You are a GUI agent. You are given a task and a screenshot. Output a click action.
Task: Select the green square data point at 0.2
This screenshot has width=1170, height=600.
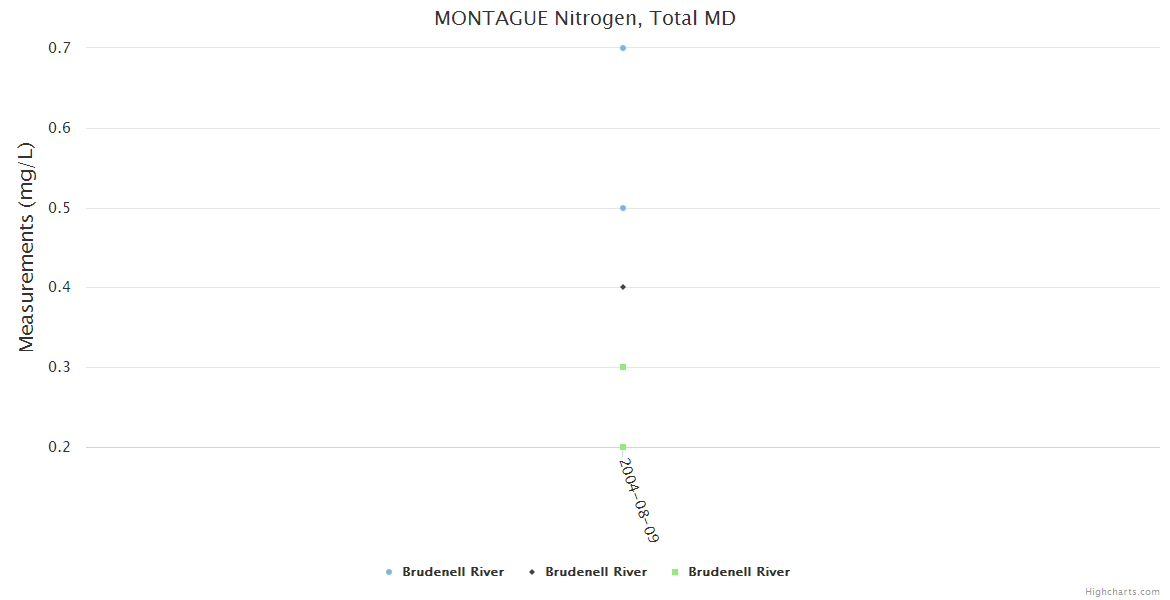623,447
